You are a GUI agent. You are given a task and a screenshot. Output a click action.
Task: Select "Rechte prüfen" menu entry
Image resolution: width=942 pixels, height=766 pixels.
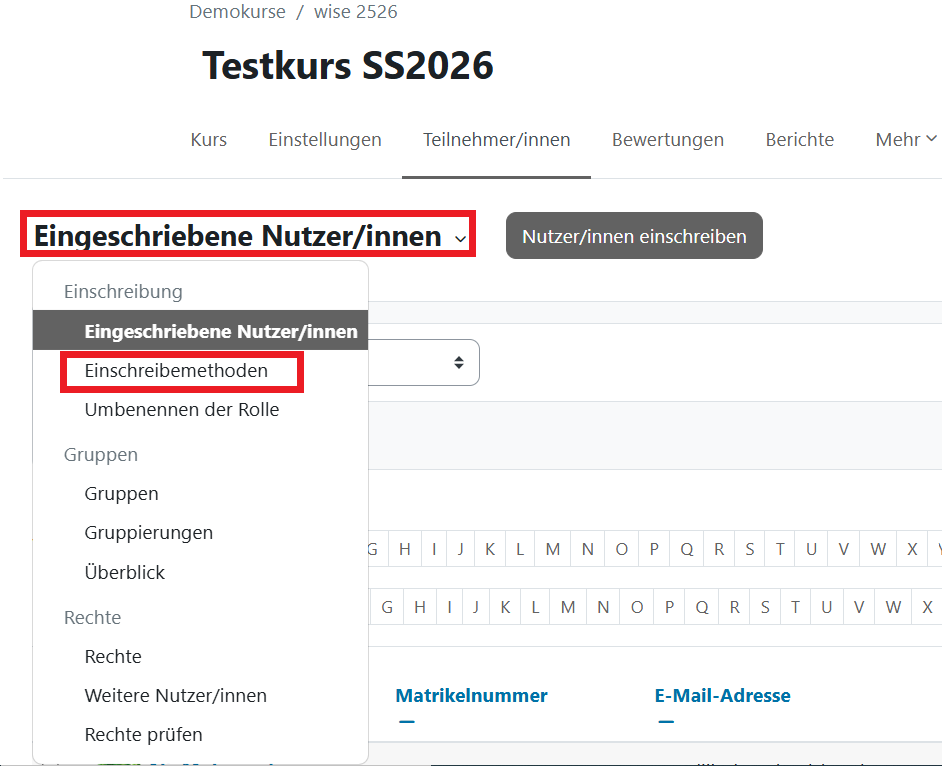141,734
